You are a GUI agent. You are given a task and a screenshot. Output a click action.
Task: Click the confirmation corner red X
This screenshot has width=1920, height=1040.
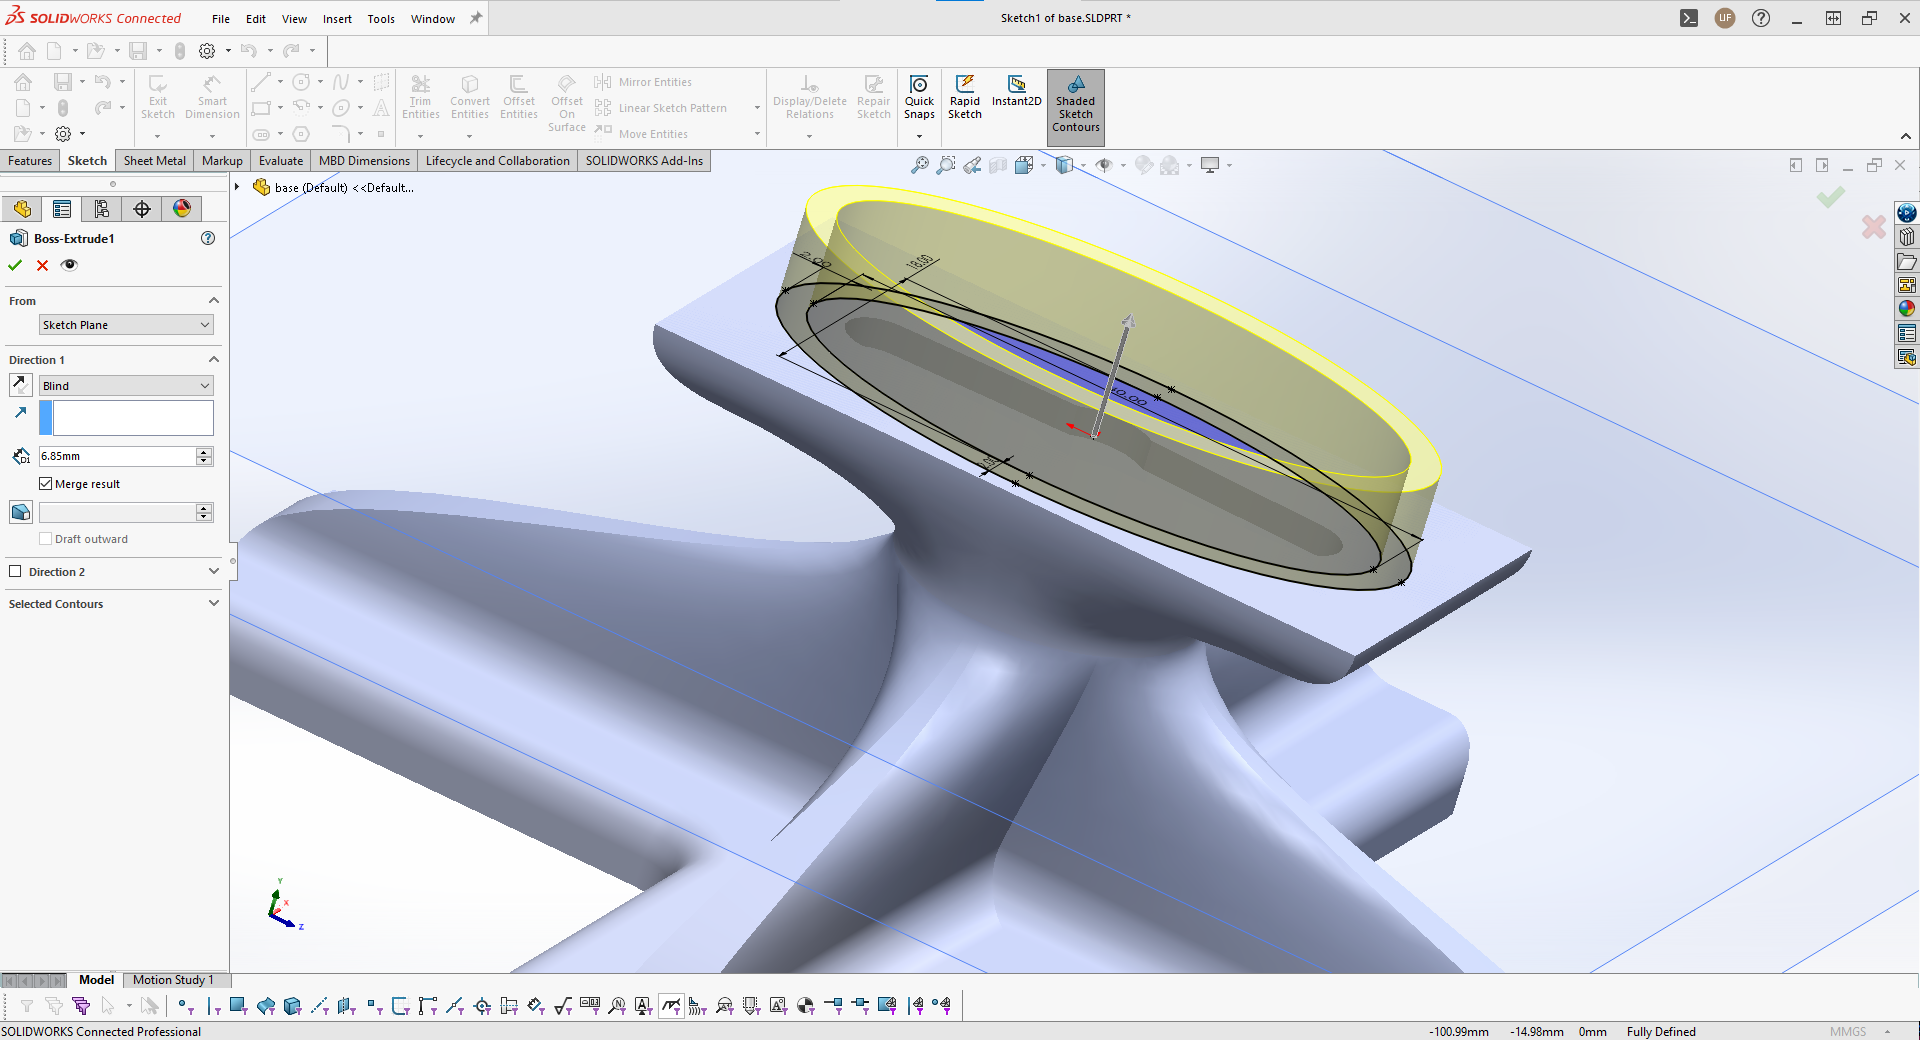point(1873,227)
